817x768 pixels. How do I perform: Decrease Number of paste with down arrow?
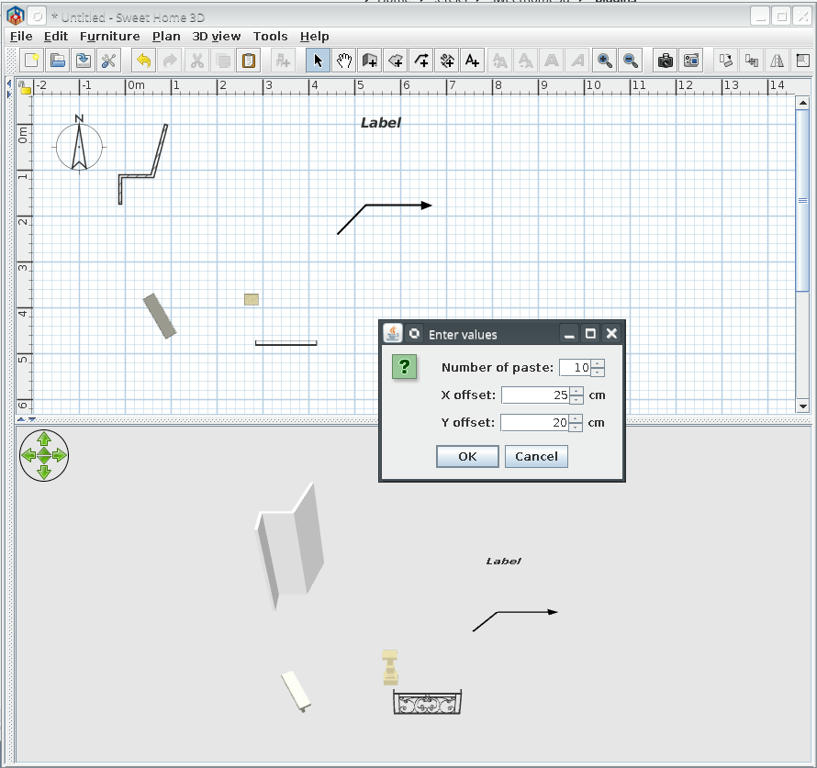pyautogui.click(x=598, y=371)
